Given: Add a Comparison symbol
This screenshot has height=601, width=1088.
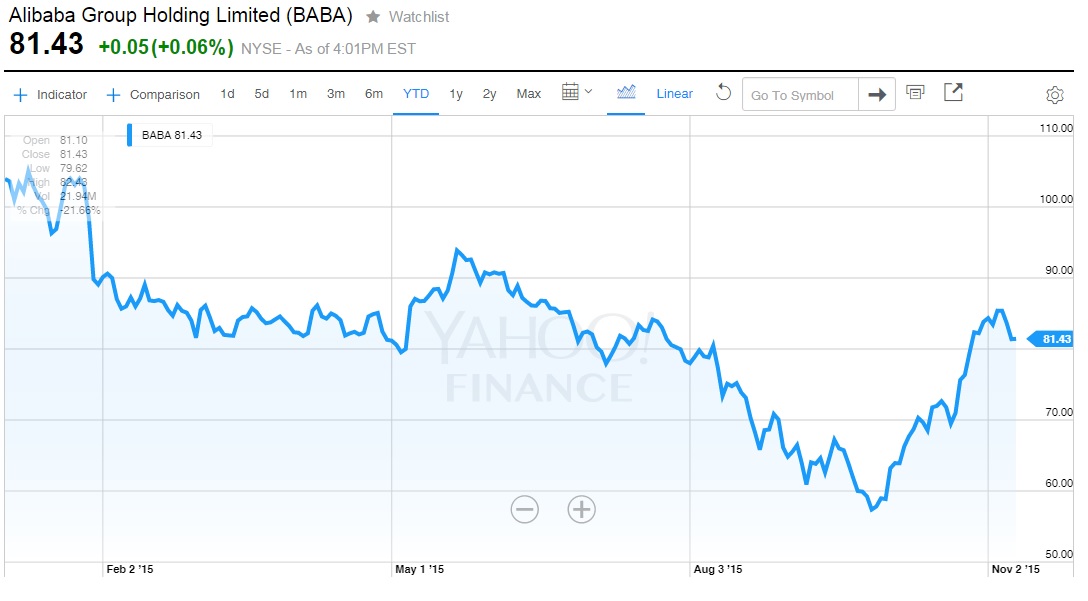Looking at the screenshot, I should 153,95.
